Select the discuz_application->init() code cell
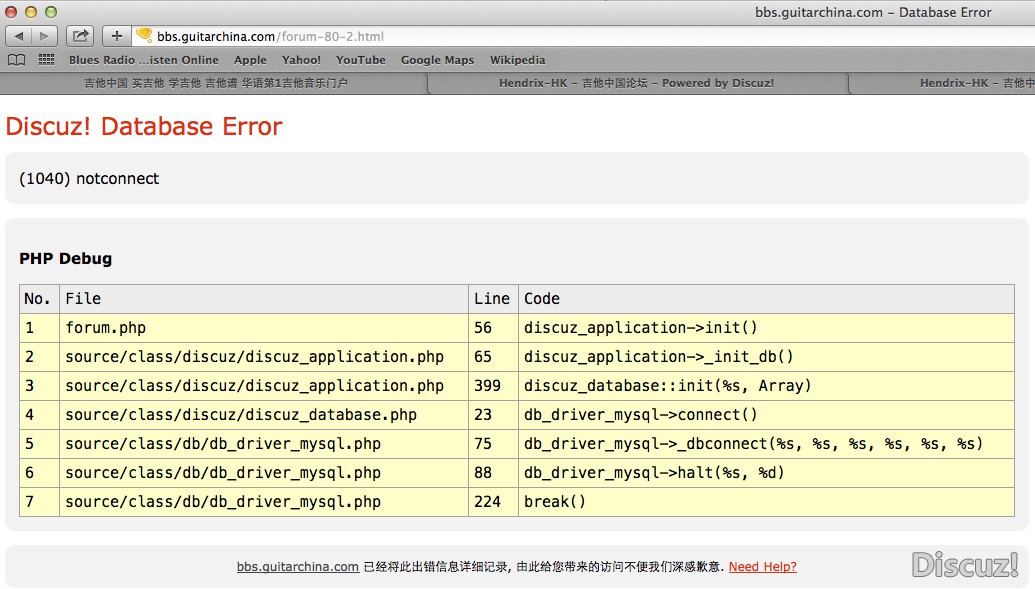Image resolution: width=1035 pixels, height=589 pixels. pos(766,328)
